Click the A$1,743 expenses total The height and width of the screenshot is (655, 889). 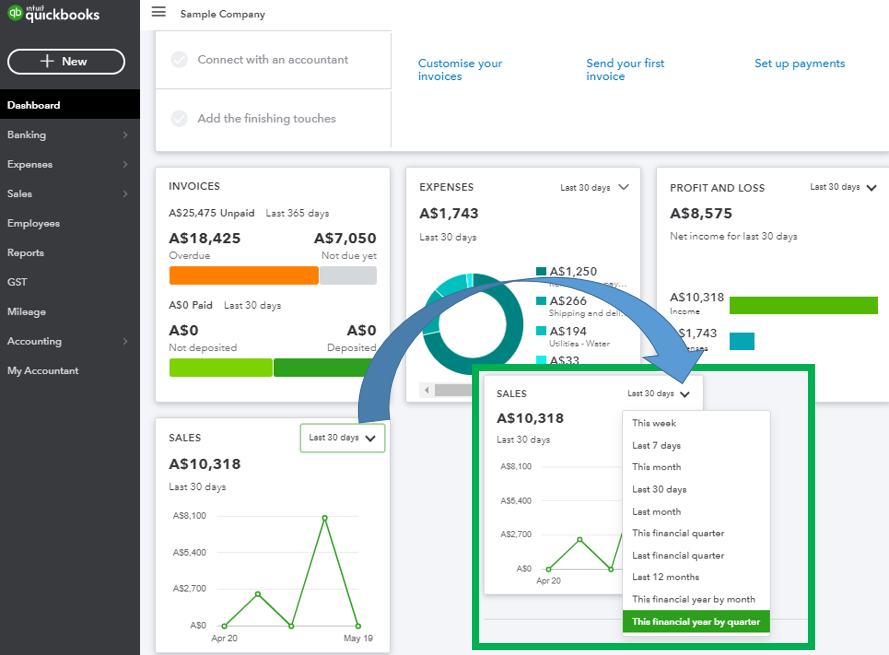click(449, 213)
